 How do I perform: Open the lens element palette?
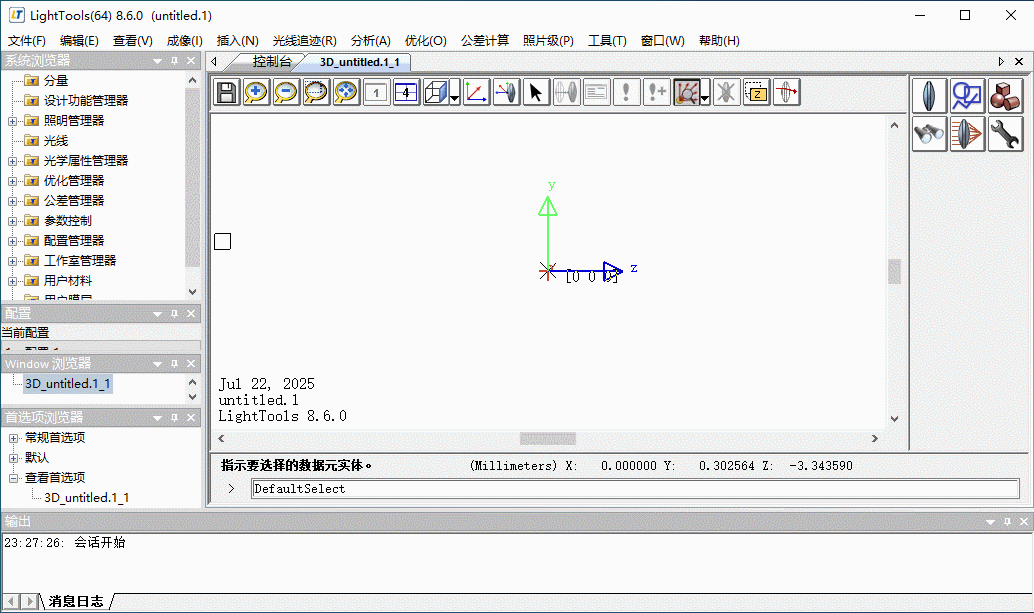tap(930, 96)
